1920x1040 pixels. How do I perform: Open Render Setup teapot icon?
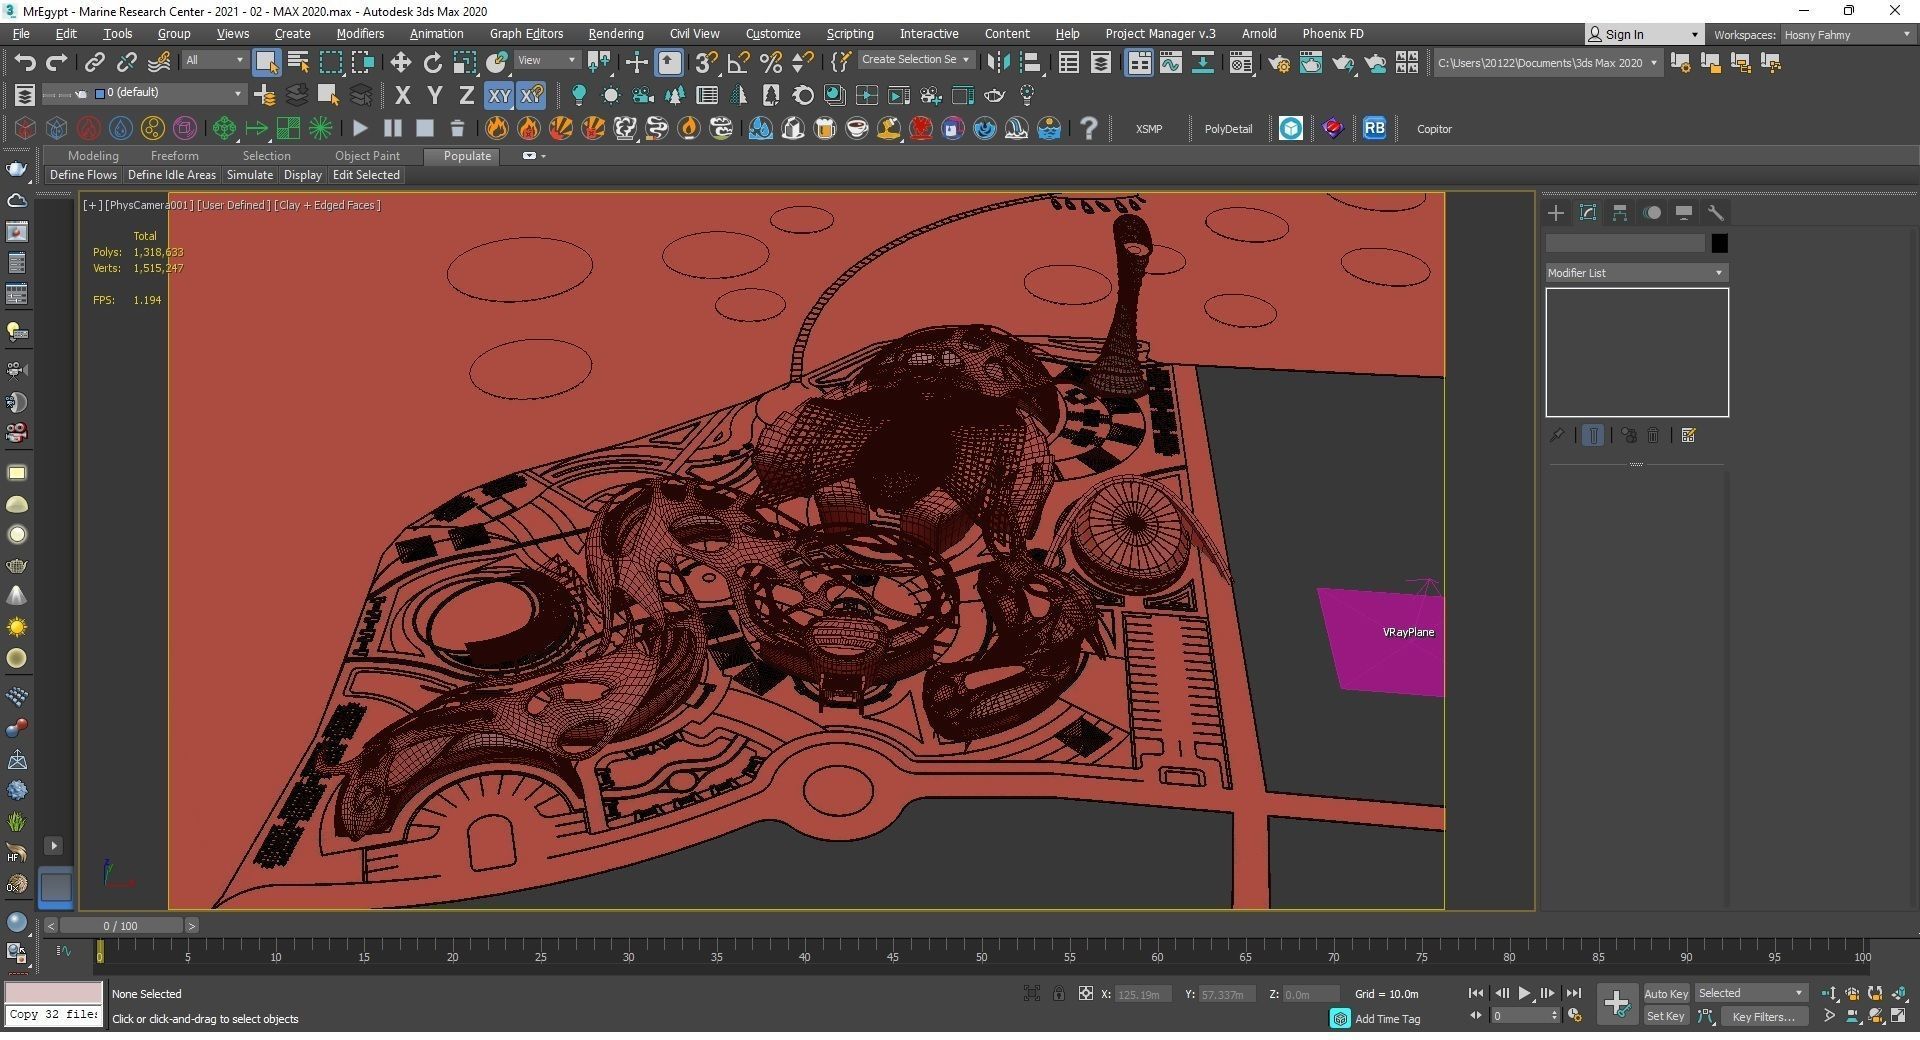point(1278,63)
